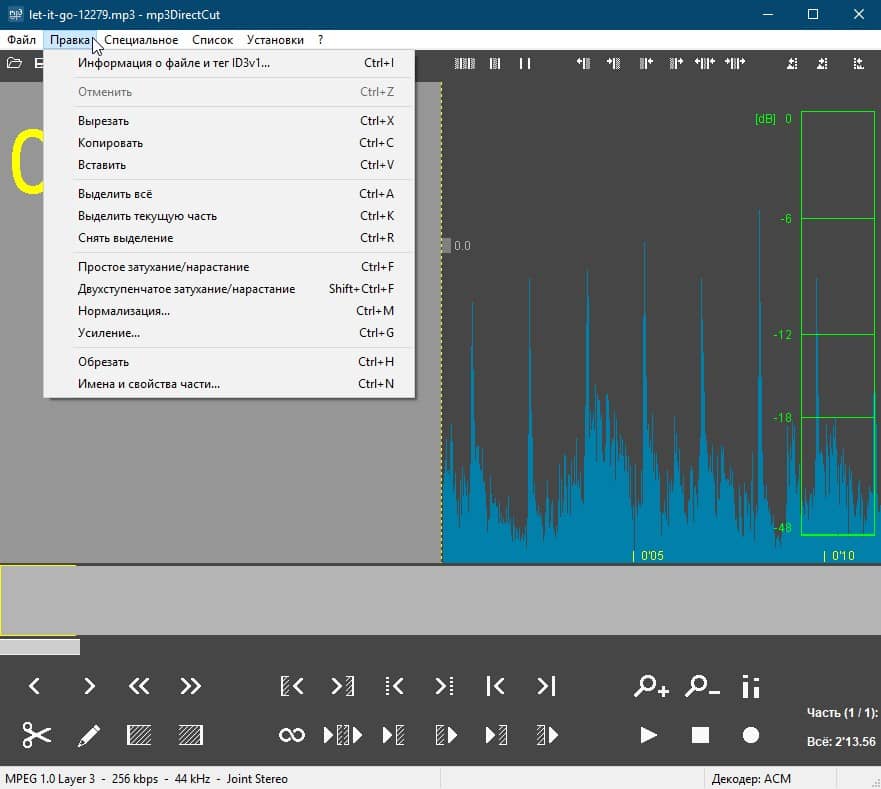Viewport: 881px width, 789px height.
Task: Click the zoom in magnifier icon
Action: point(651,686)
